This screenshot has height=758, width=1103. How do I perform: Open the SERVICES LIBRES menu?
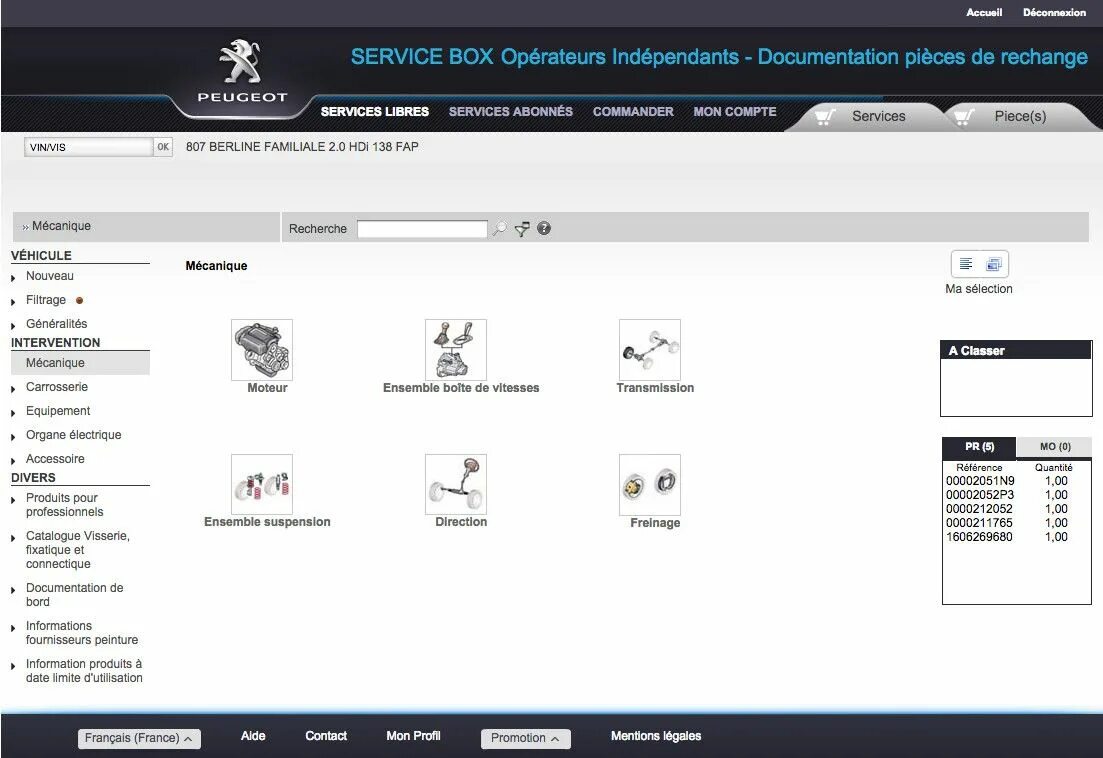pyautogui.click(x=375, y=112)
